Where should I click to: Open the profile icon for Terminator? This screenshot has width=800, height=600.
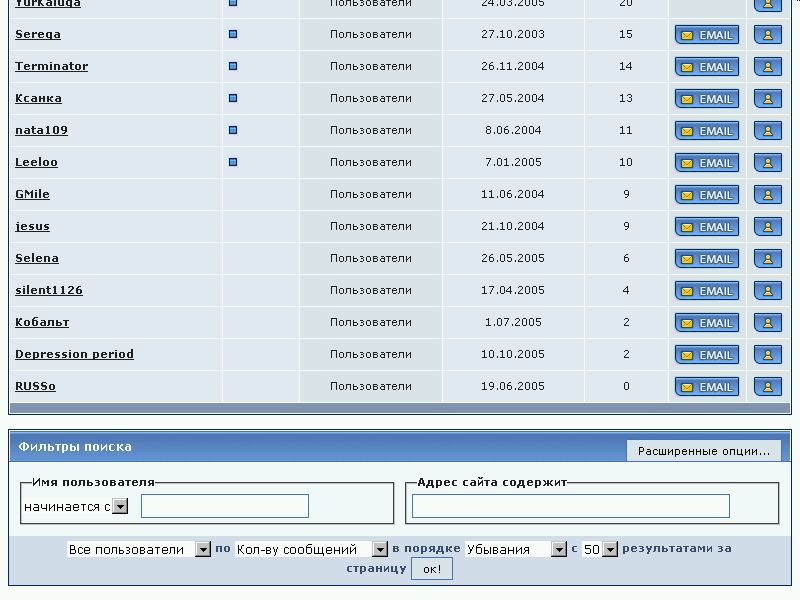tap(767, 67)
